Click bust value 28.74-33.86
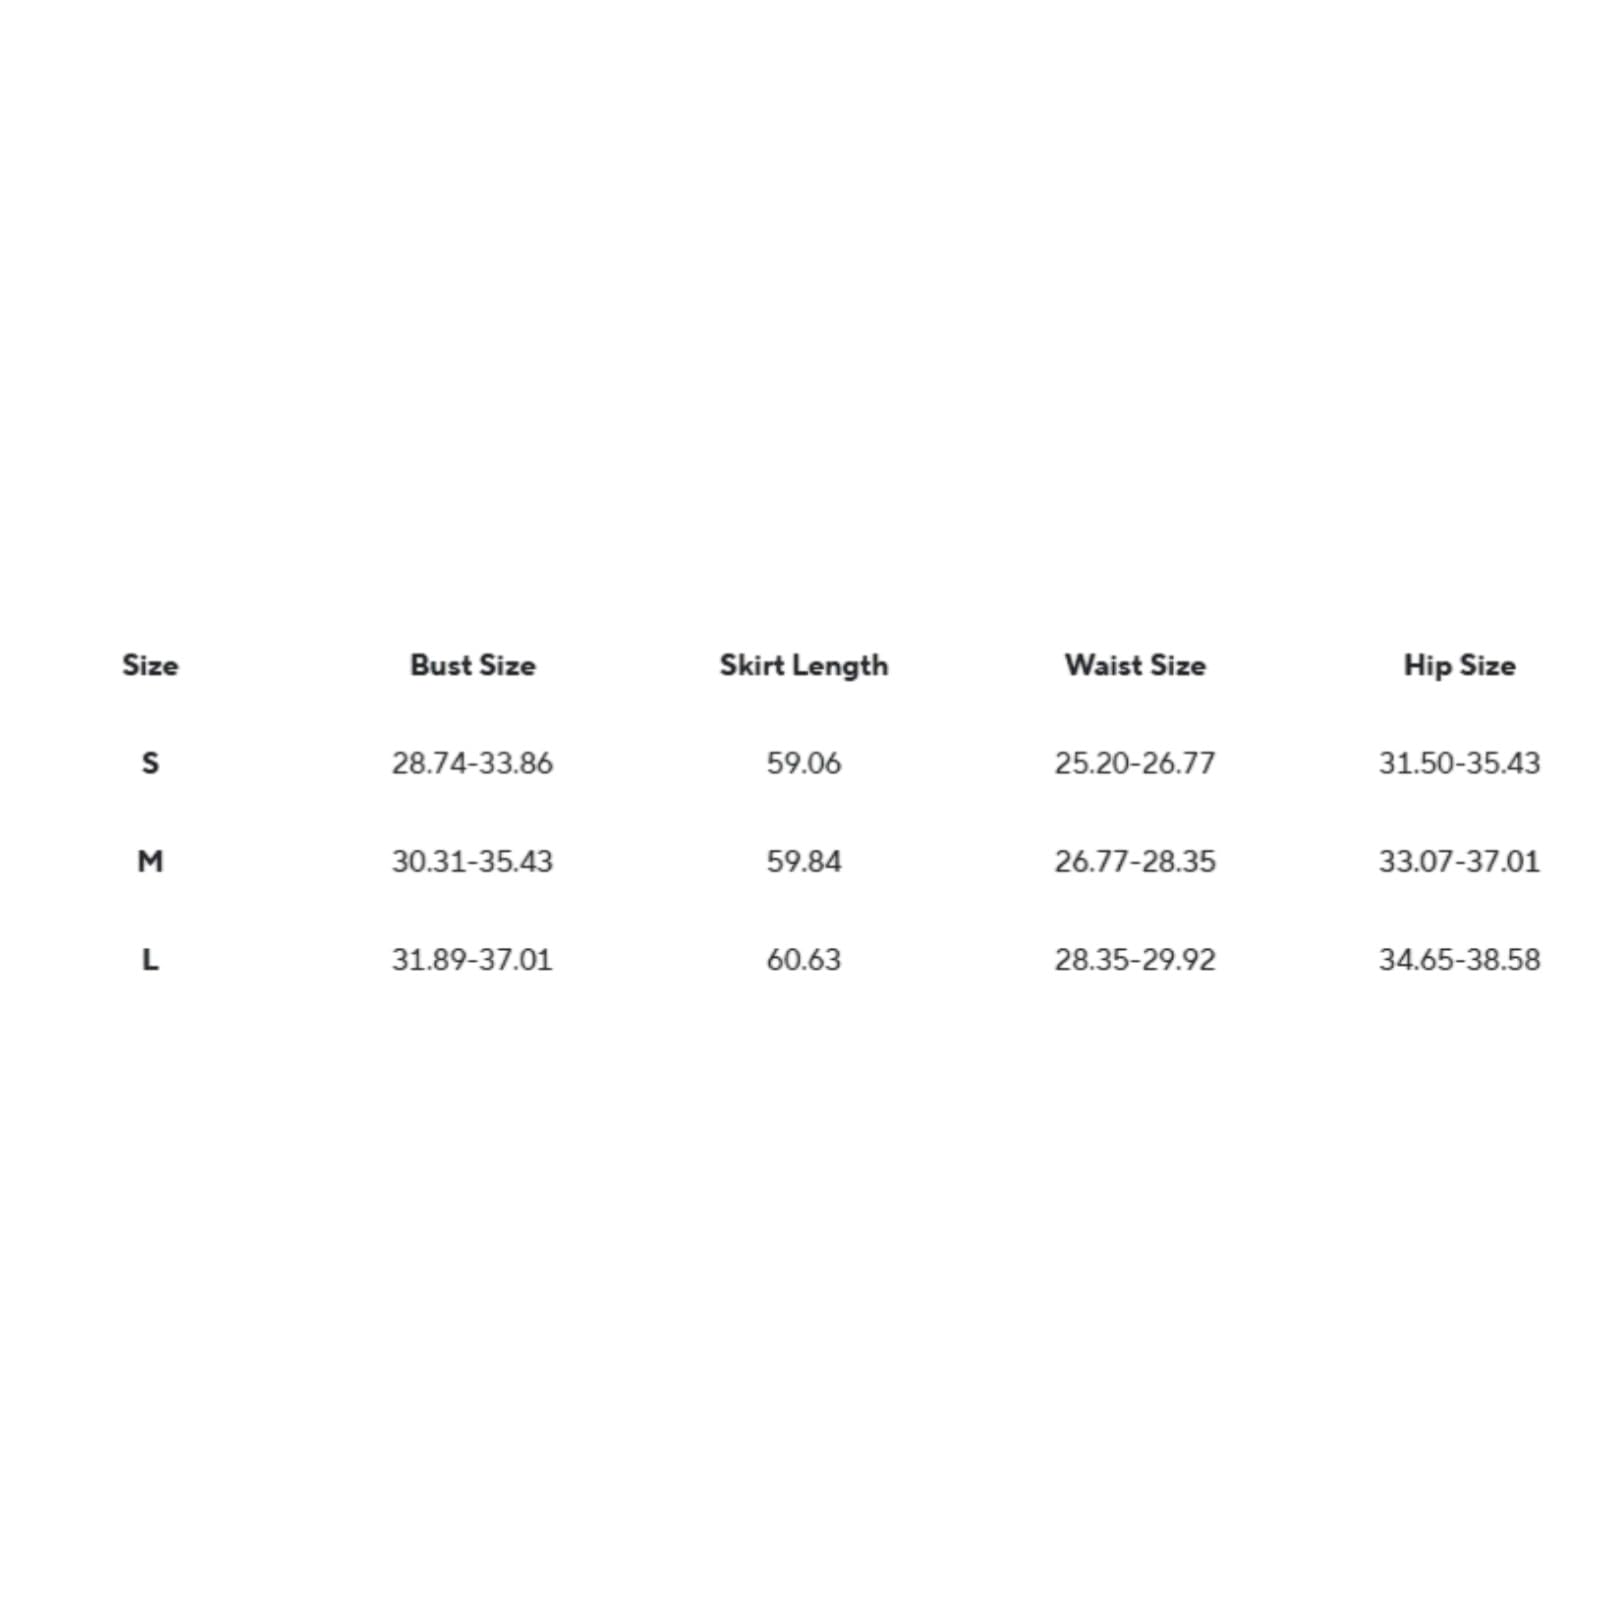The height and width of the screenshot is (1600, 1600). 472,763
